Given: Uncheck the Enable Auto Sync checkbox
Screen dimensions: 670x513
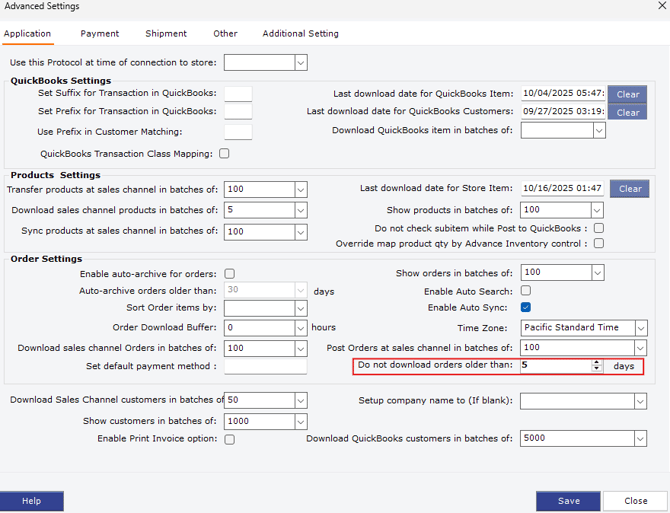Looking at the screenshot, I should coord(526,307).
